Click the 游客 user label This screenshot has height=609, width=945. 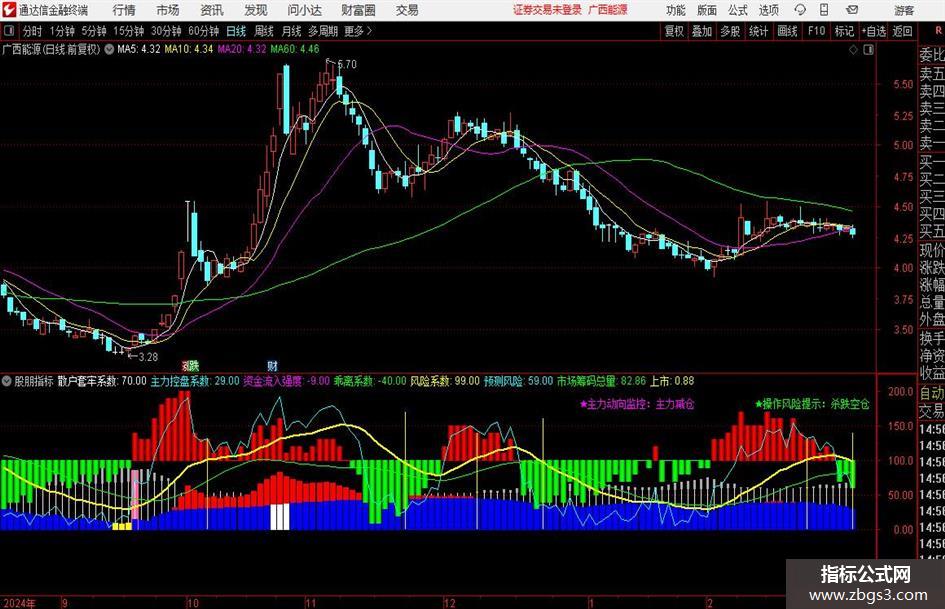tap(903, 10)
